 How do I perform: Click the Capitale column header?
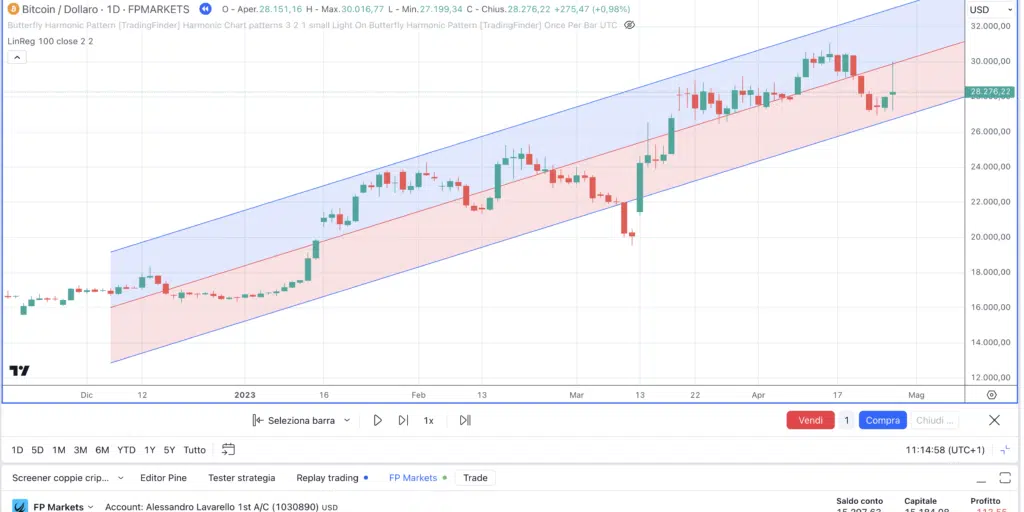tap(920, 501)
